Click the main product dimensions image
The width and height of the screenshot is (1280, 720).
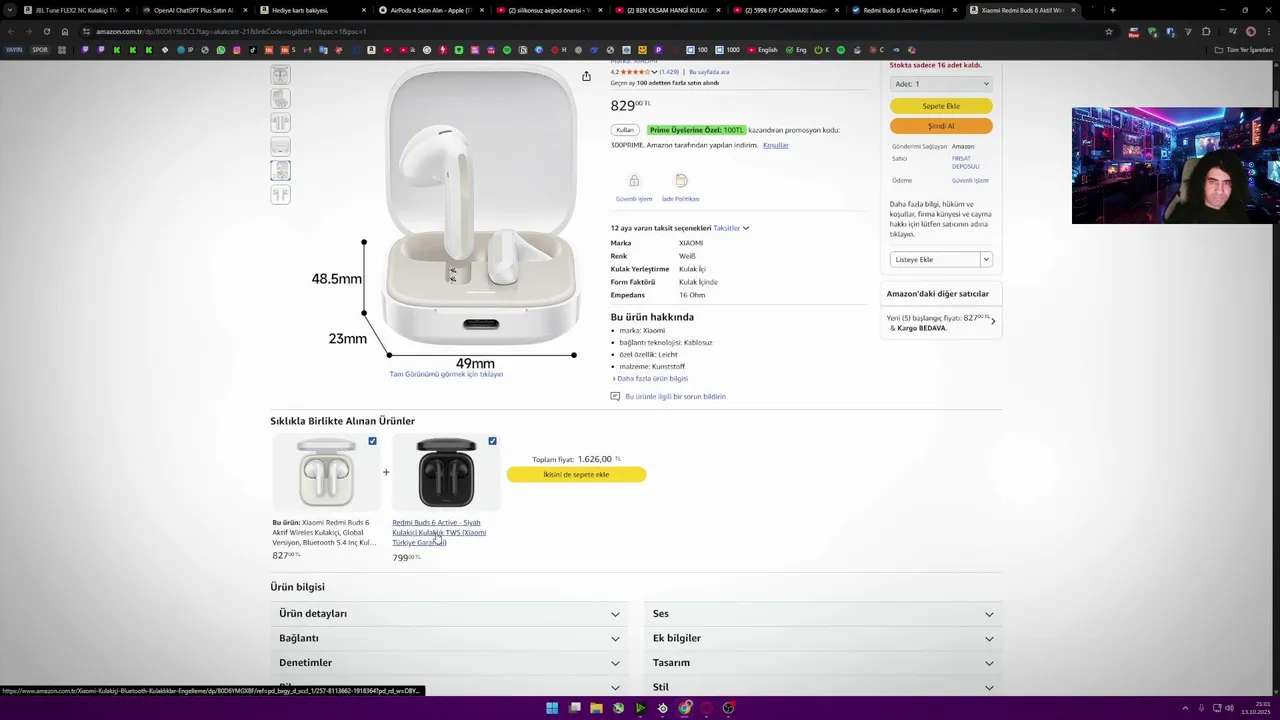tap(446, 215)
